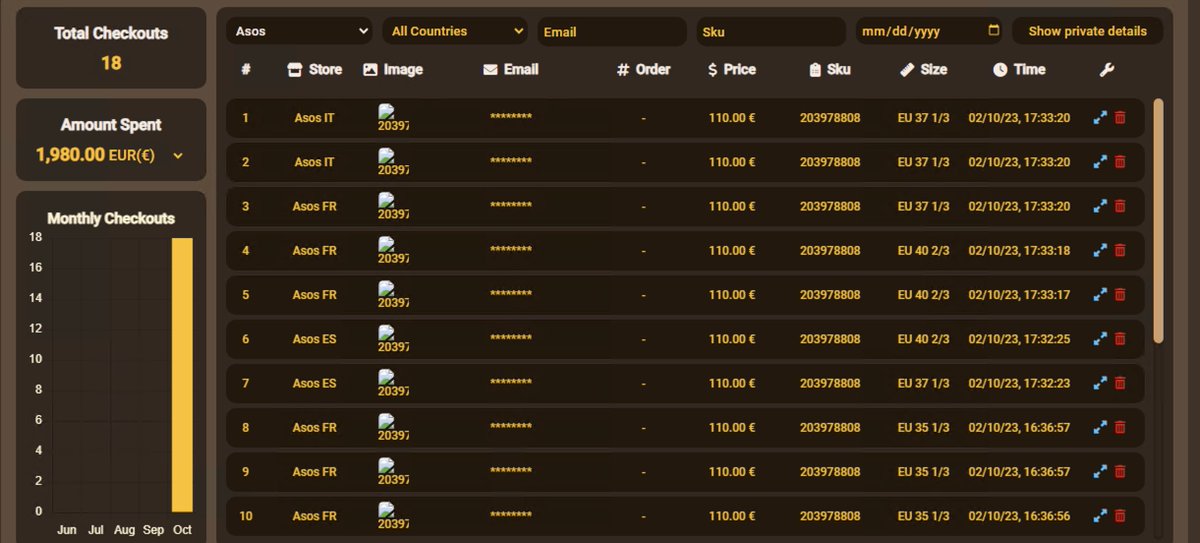Delete checkout row 5

pyautogui.click(x=1120, y=295)
